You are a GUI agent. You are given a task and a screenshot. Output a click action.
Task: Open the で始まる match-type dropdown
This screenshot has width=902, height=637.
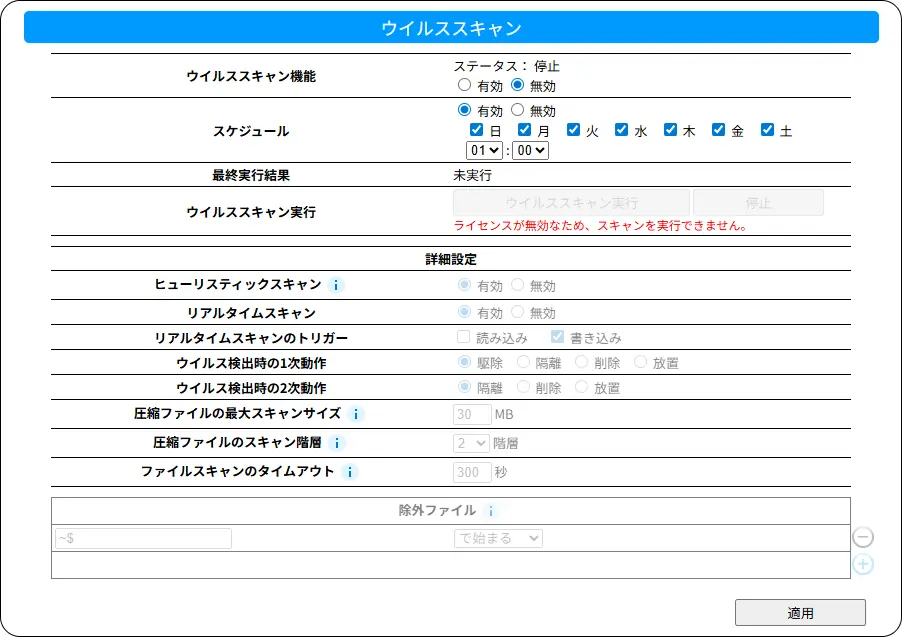pos(497,538)
